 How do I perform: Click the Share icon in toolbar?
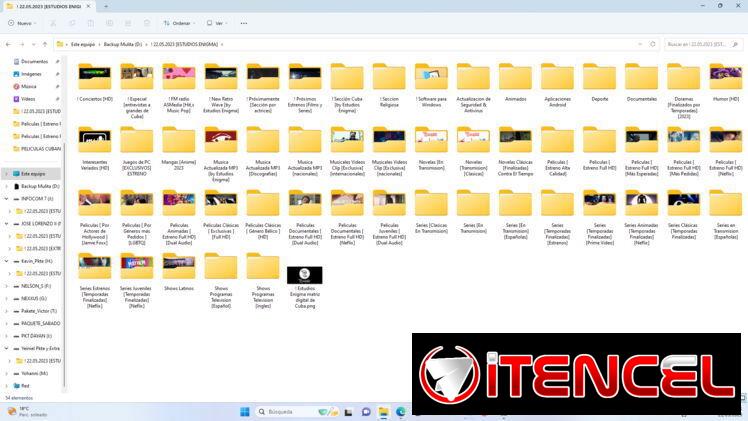128,23
